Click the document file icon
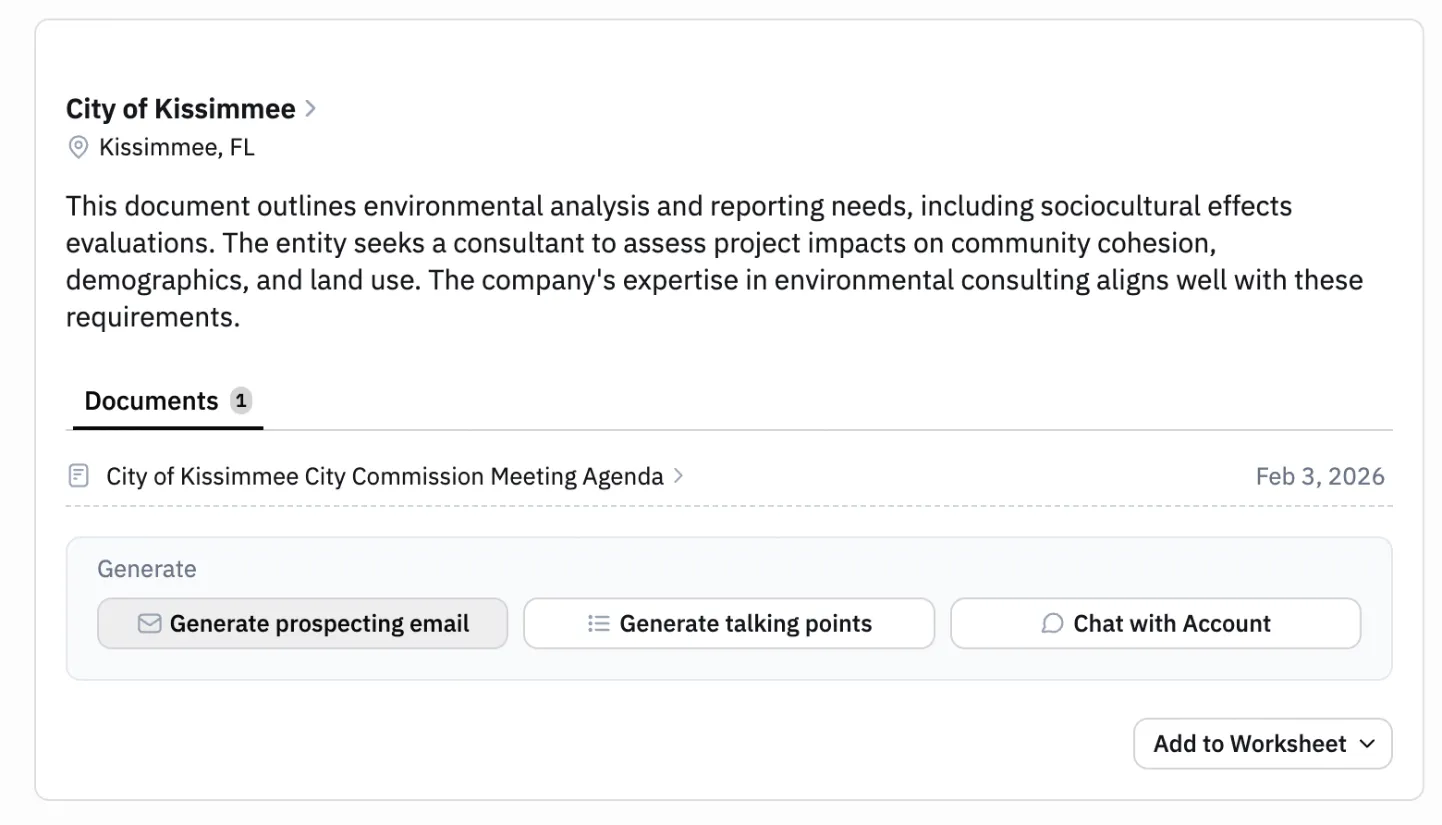The image size is (1442, 825). 79,476
